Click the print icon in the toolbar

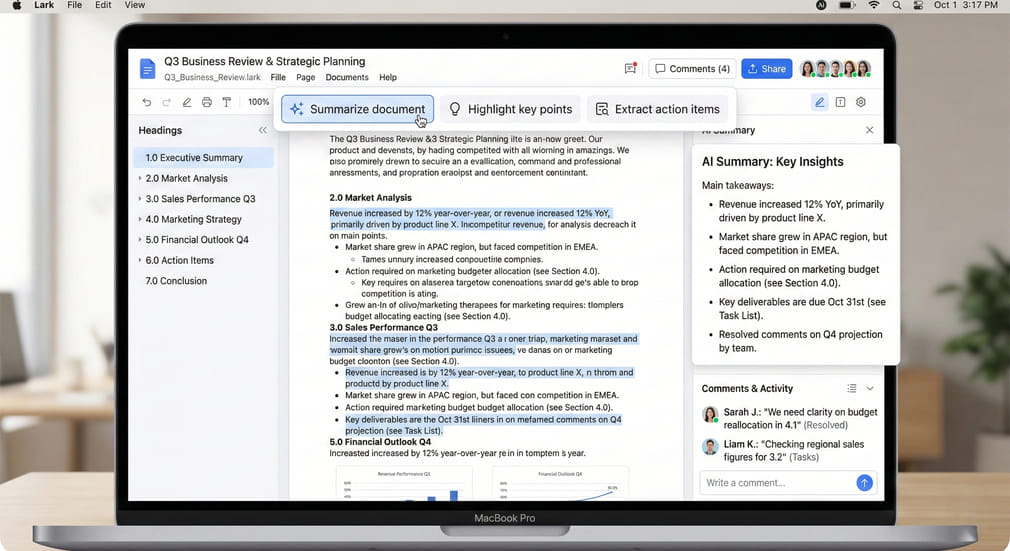point(206,102)
